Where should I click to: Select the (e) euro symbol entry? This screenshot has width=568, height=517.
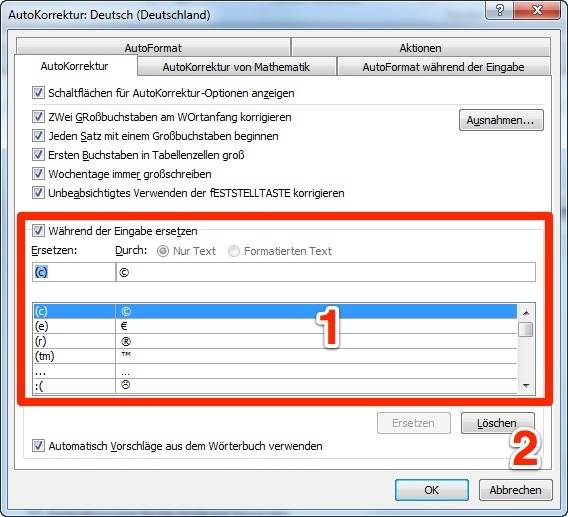[x=275, y=326]
